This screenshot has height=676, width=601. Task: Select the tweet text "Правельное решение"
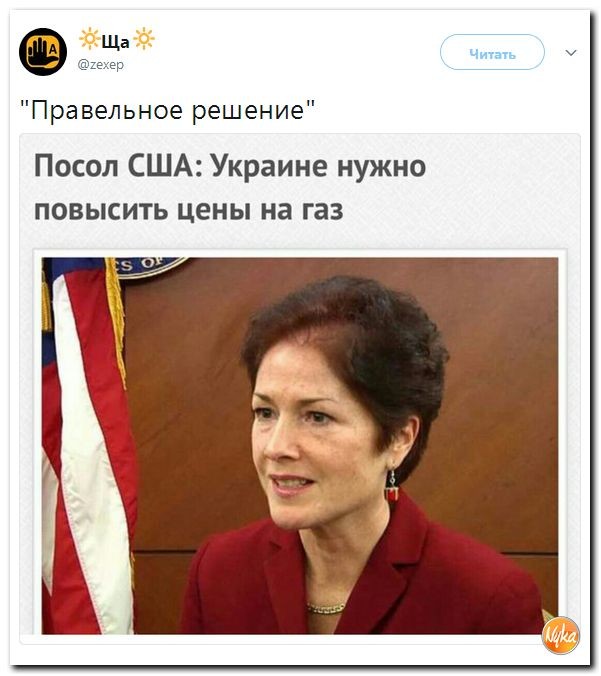coord(168,110)
